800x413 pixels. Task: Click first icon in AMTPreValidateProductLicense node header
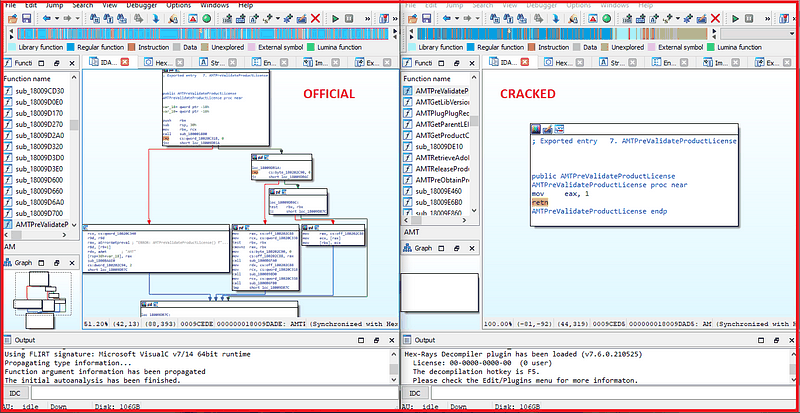point(536,129)
